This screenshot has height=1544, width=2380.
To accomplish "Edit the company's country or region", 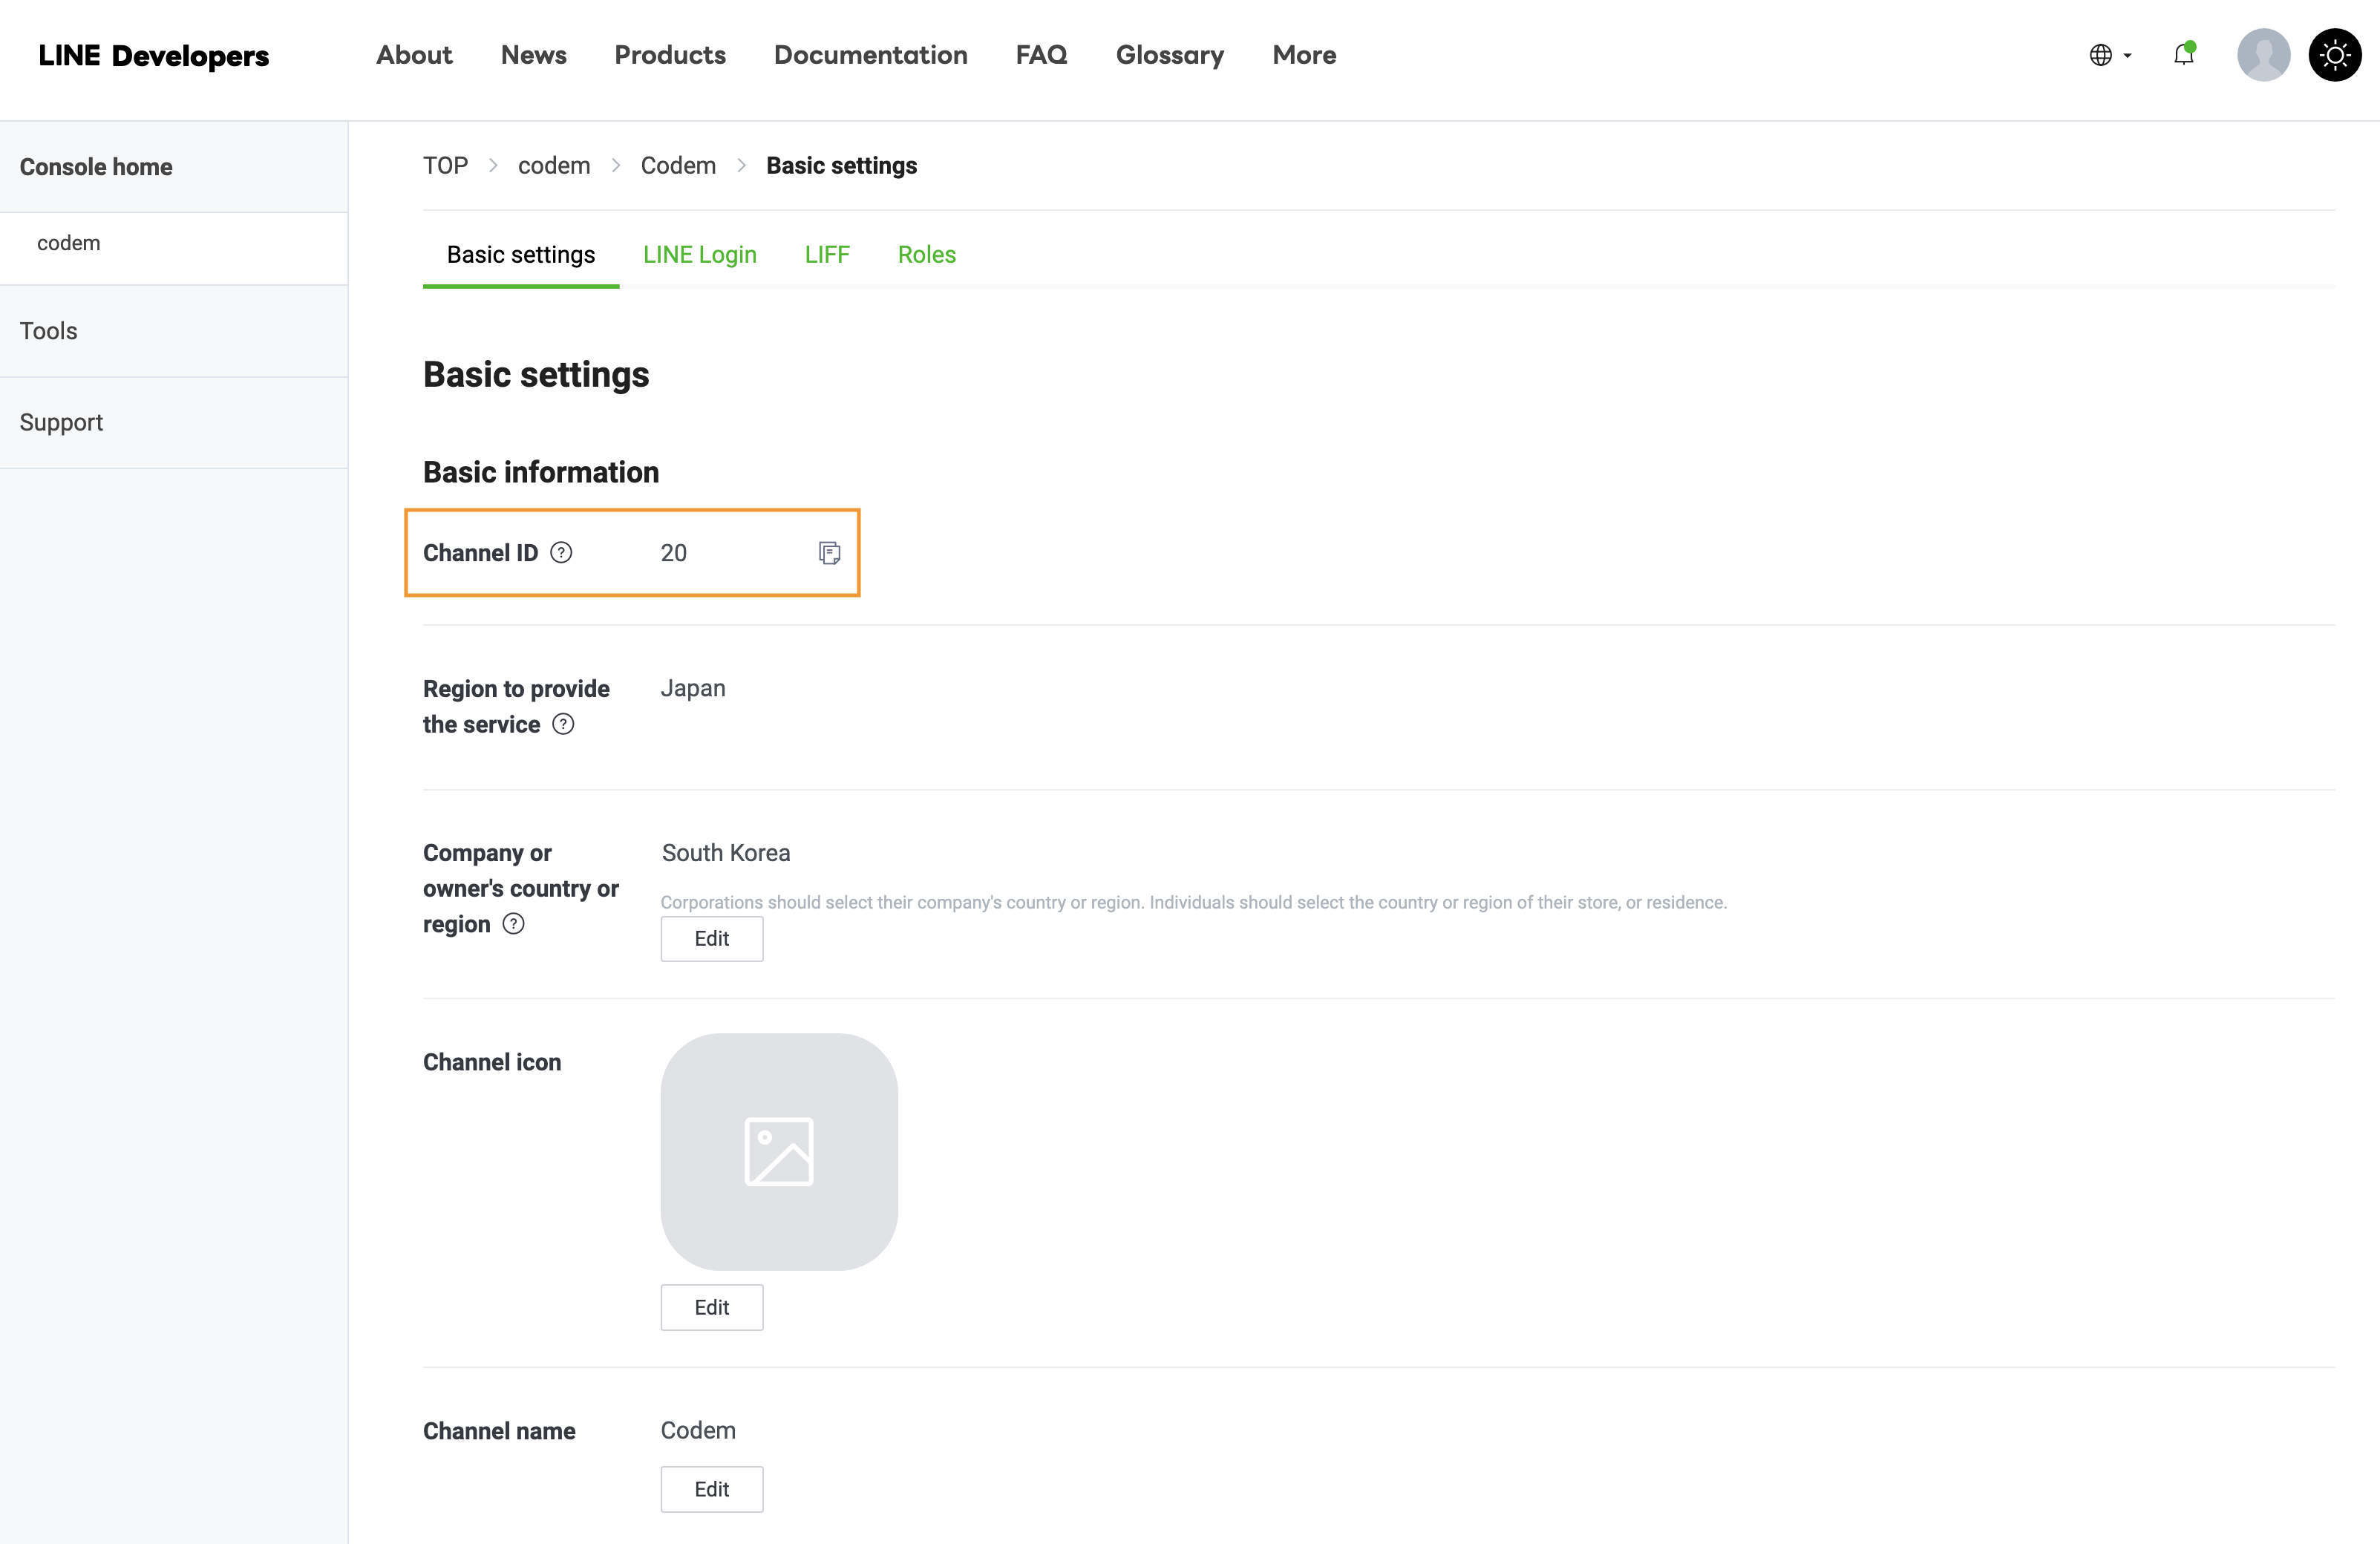I will 712,939.
